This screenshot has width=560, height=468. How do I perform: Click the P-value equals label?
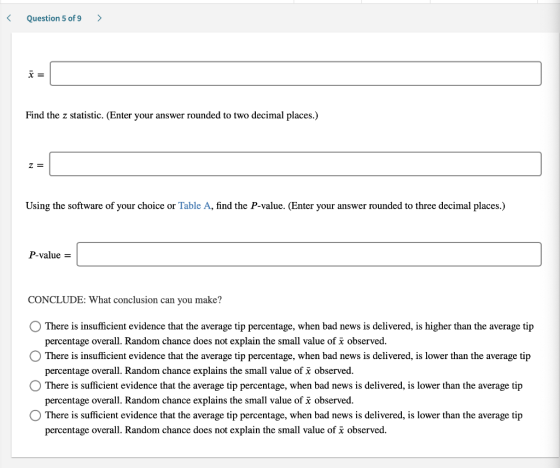[50, 255]
